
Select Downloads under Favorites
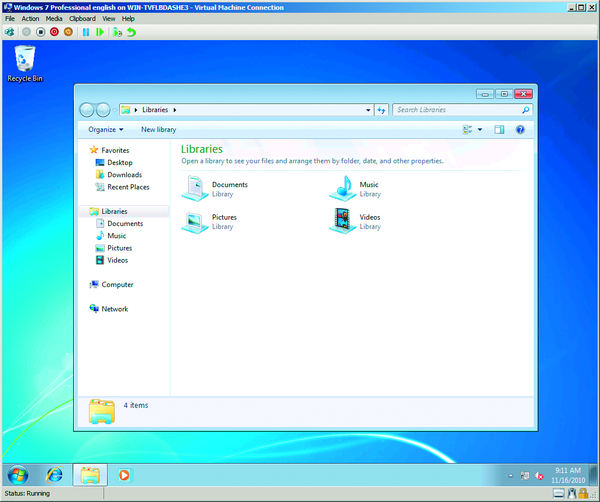pos(125,175)
